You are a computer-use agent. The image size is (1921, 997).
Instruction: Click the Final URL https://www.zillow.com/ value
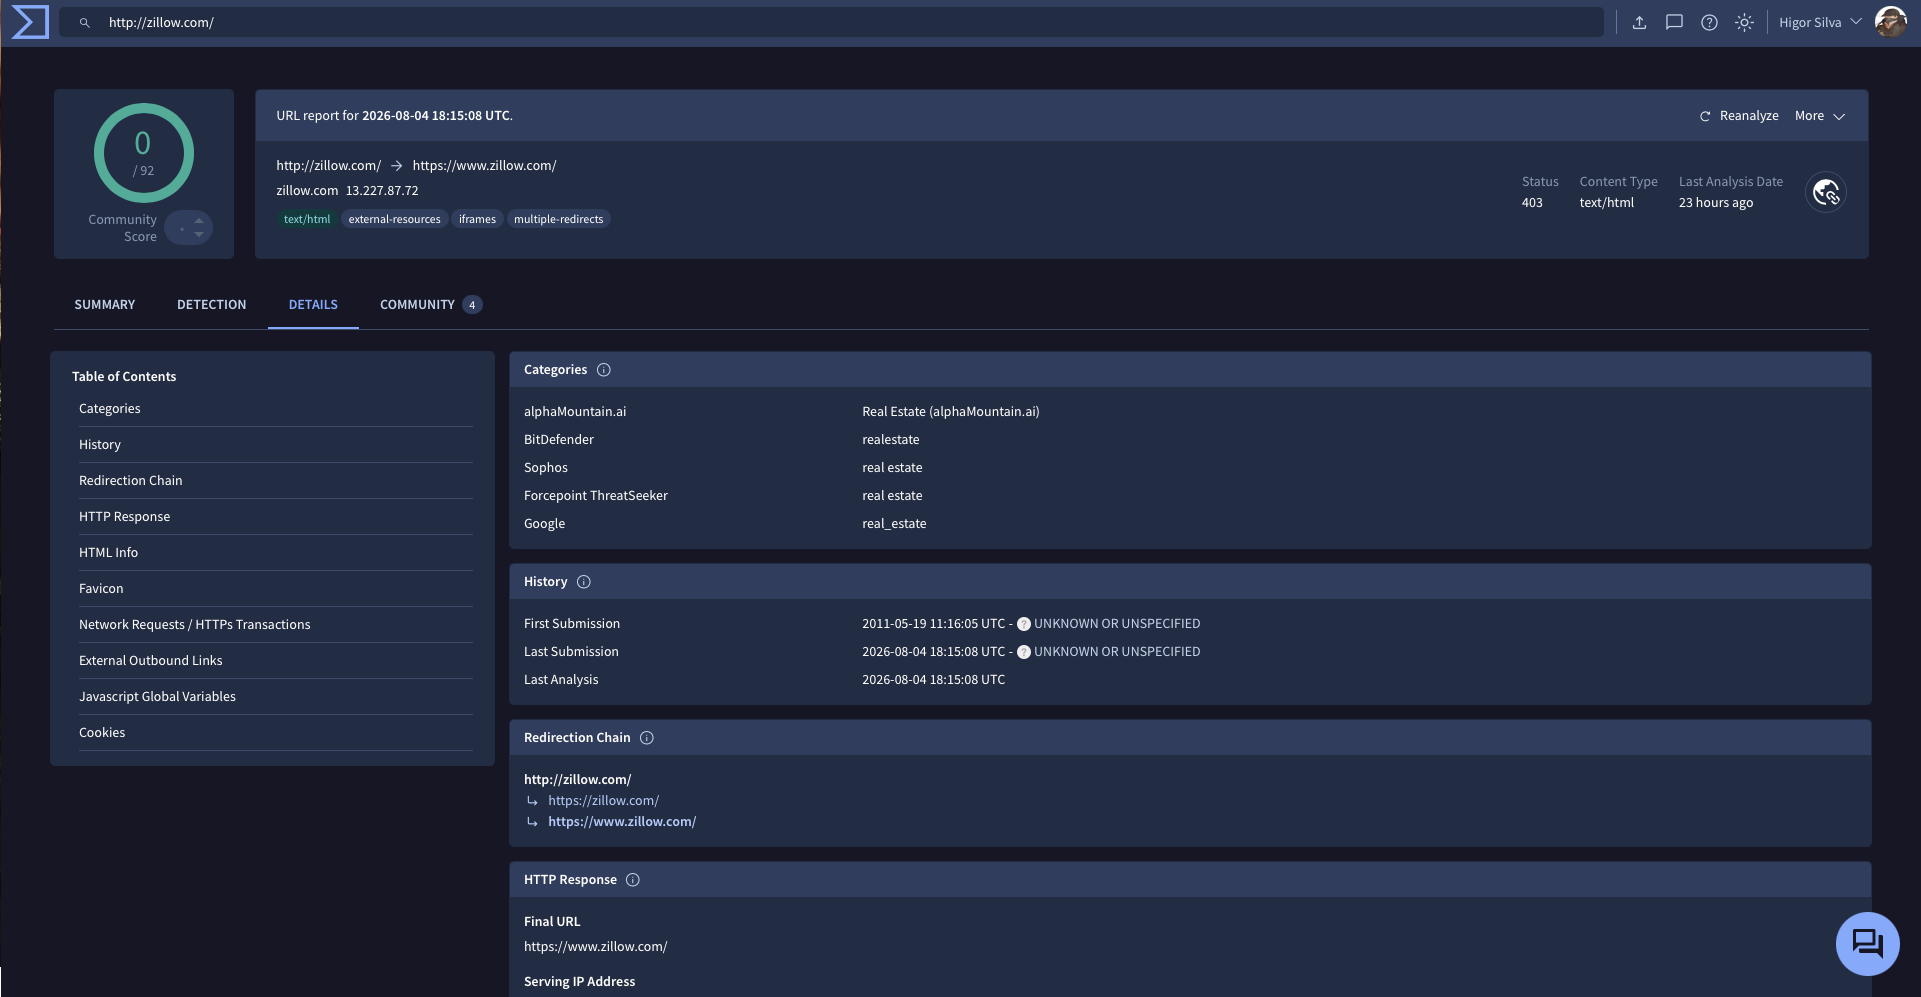[596, 947]
